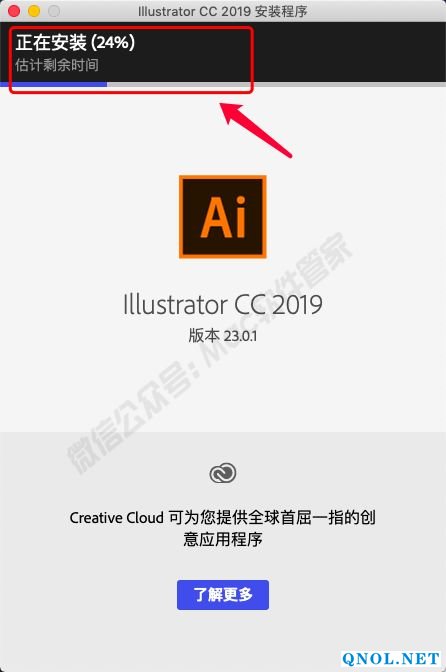The width and height of the screenshot is (446, 672).
Task: Click the red annotation arrow
Action: pyautogui.click(x=256, y=130)
